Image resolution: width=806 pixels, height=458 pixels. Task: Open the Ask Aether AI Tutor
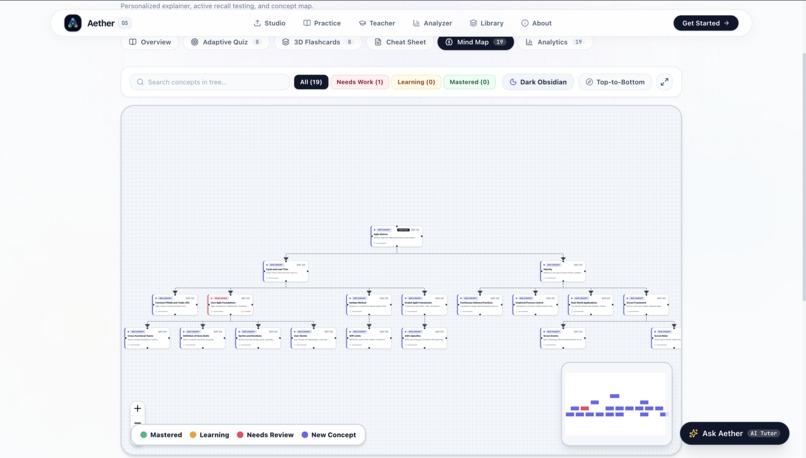pyautogui.click(x=735, y=433)
